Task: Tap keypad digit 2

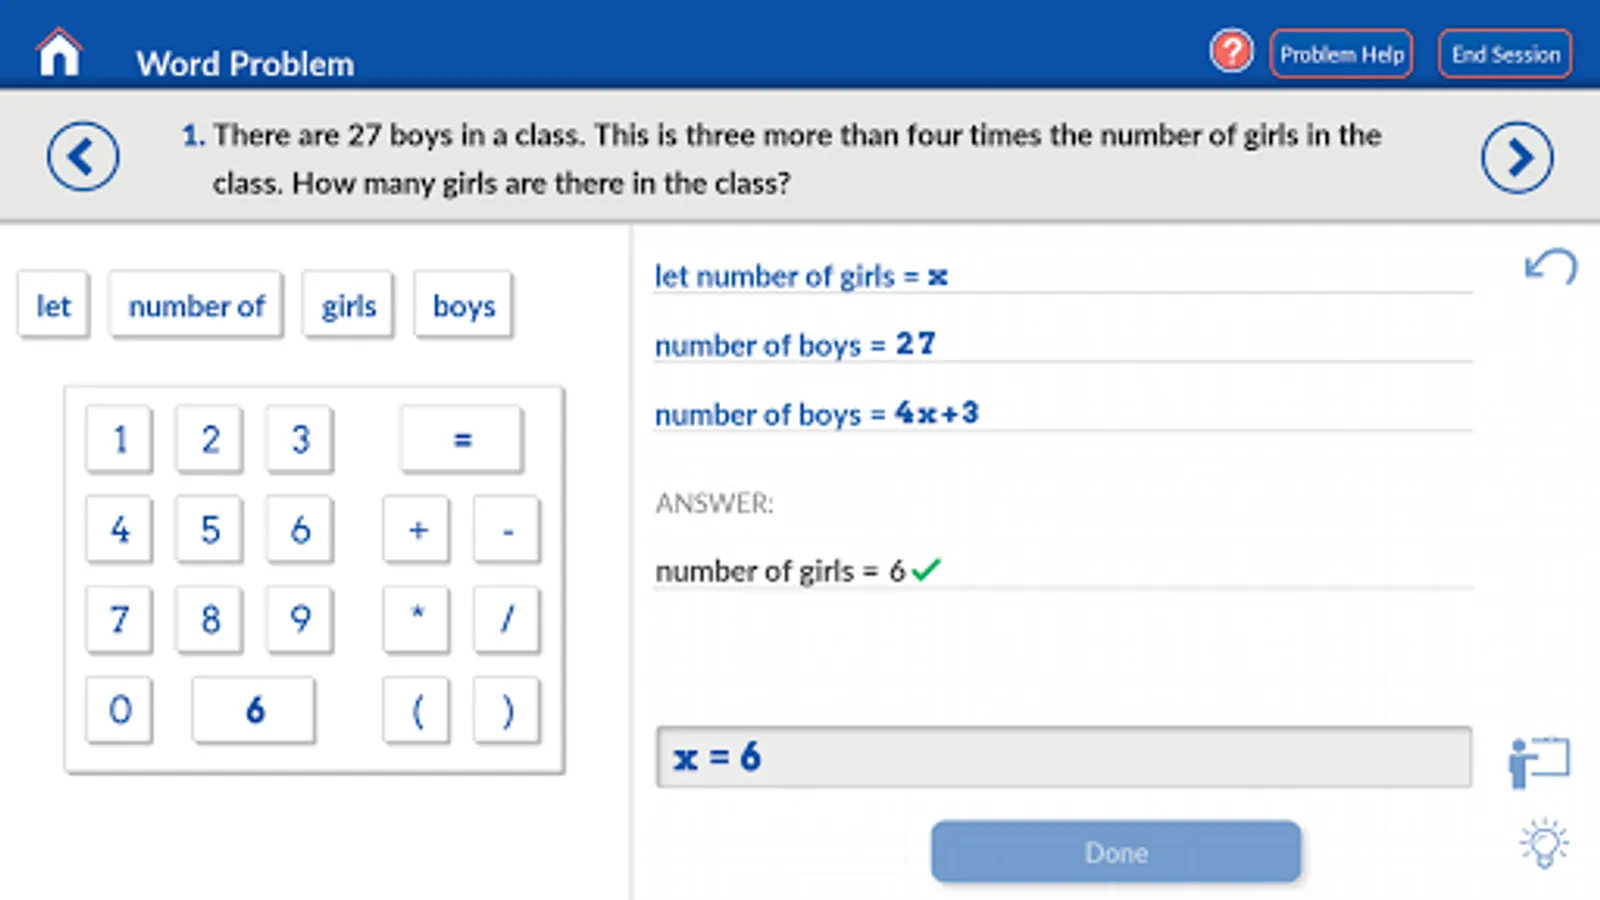Action: pyautogui.click(x=209, y=439)
